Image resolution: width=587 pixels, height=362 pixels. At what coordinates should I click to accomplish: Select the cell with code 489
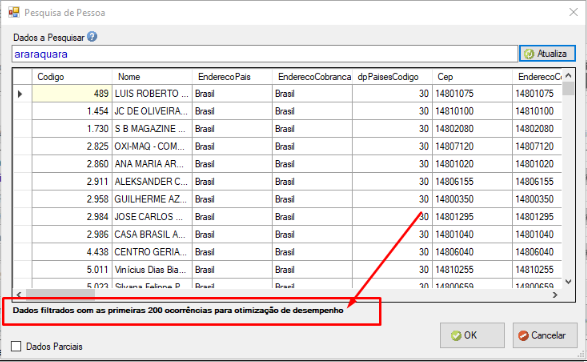72,94
